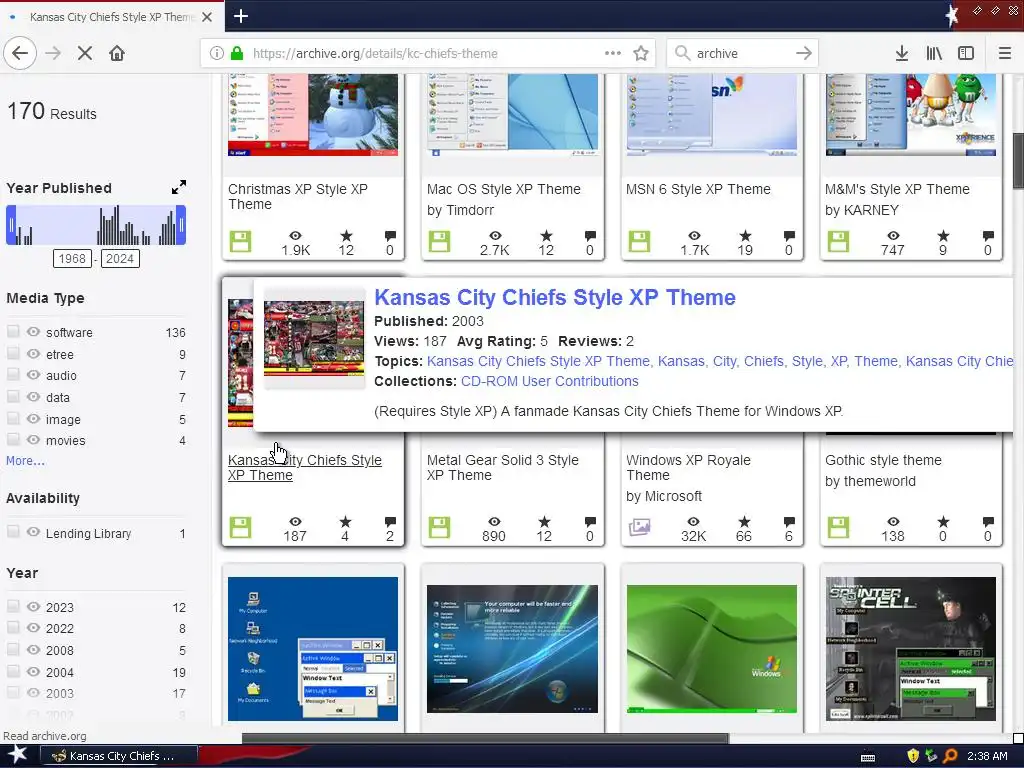Click the favorites star on Mac OS theme card
The image size is (1024, 768).
546,235
